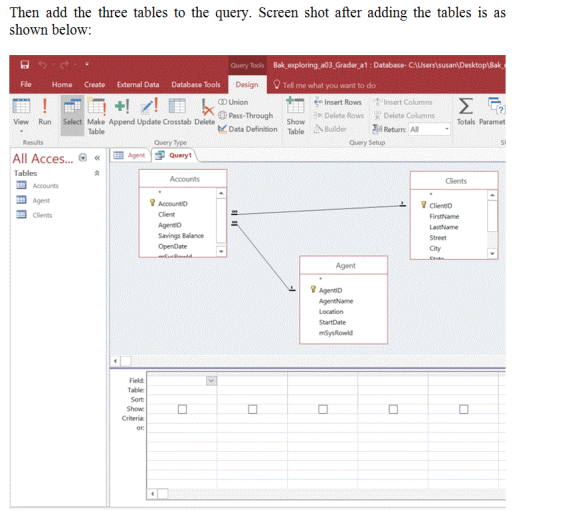This screenshot has height=512, width=580.
Task: Click the Show Table icon
Action: (296, 106)
